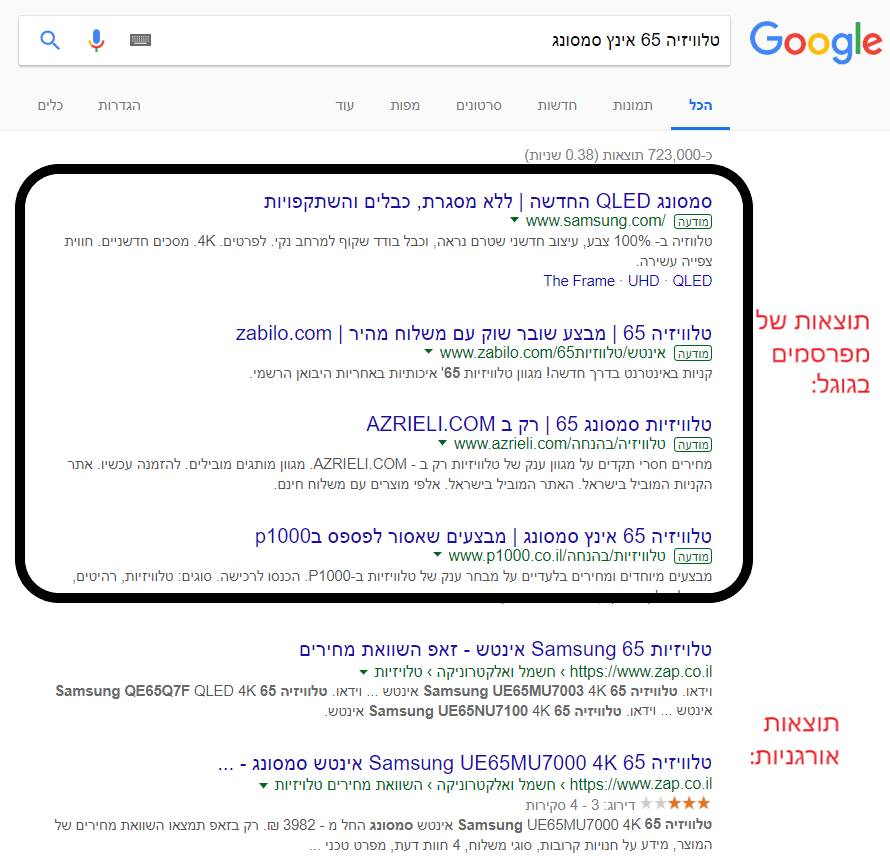
Task: Expand dropdown arrow next to www.samsung.com
Action: 514,220
